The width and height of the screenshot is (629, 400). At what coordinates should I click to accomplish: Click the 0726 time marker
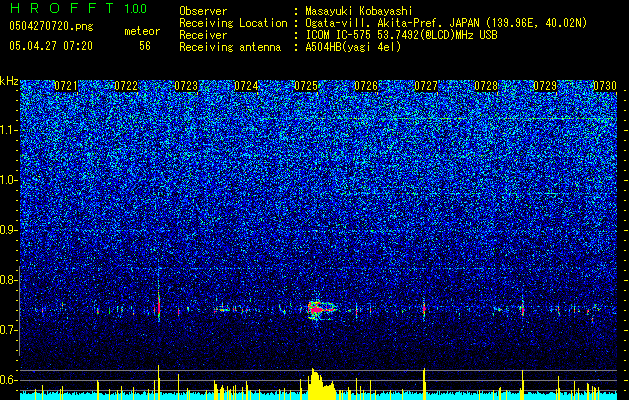[x=366, y=86]
